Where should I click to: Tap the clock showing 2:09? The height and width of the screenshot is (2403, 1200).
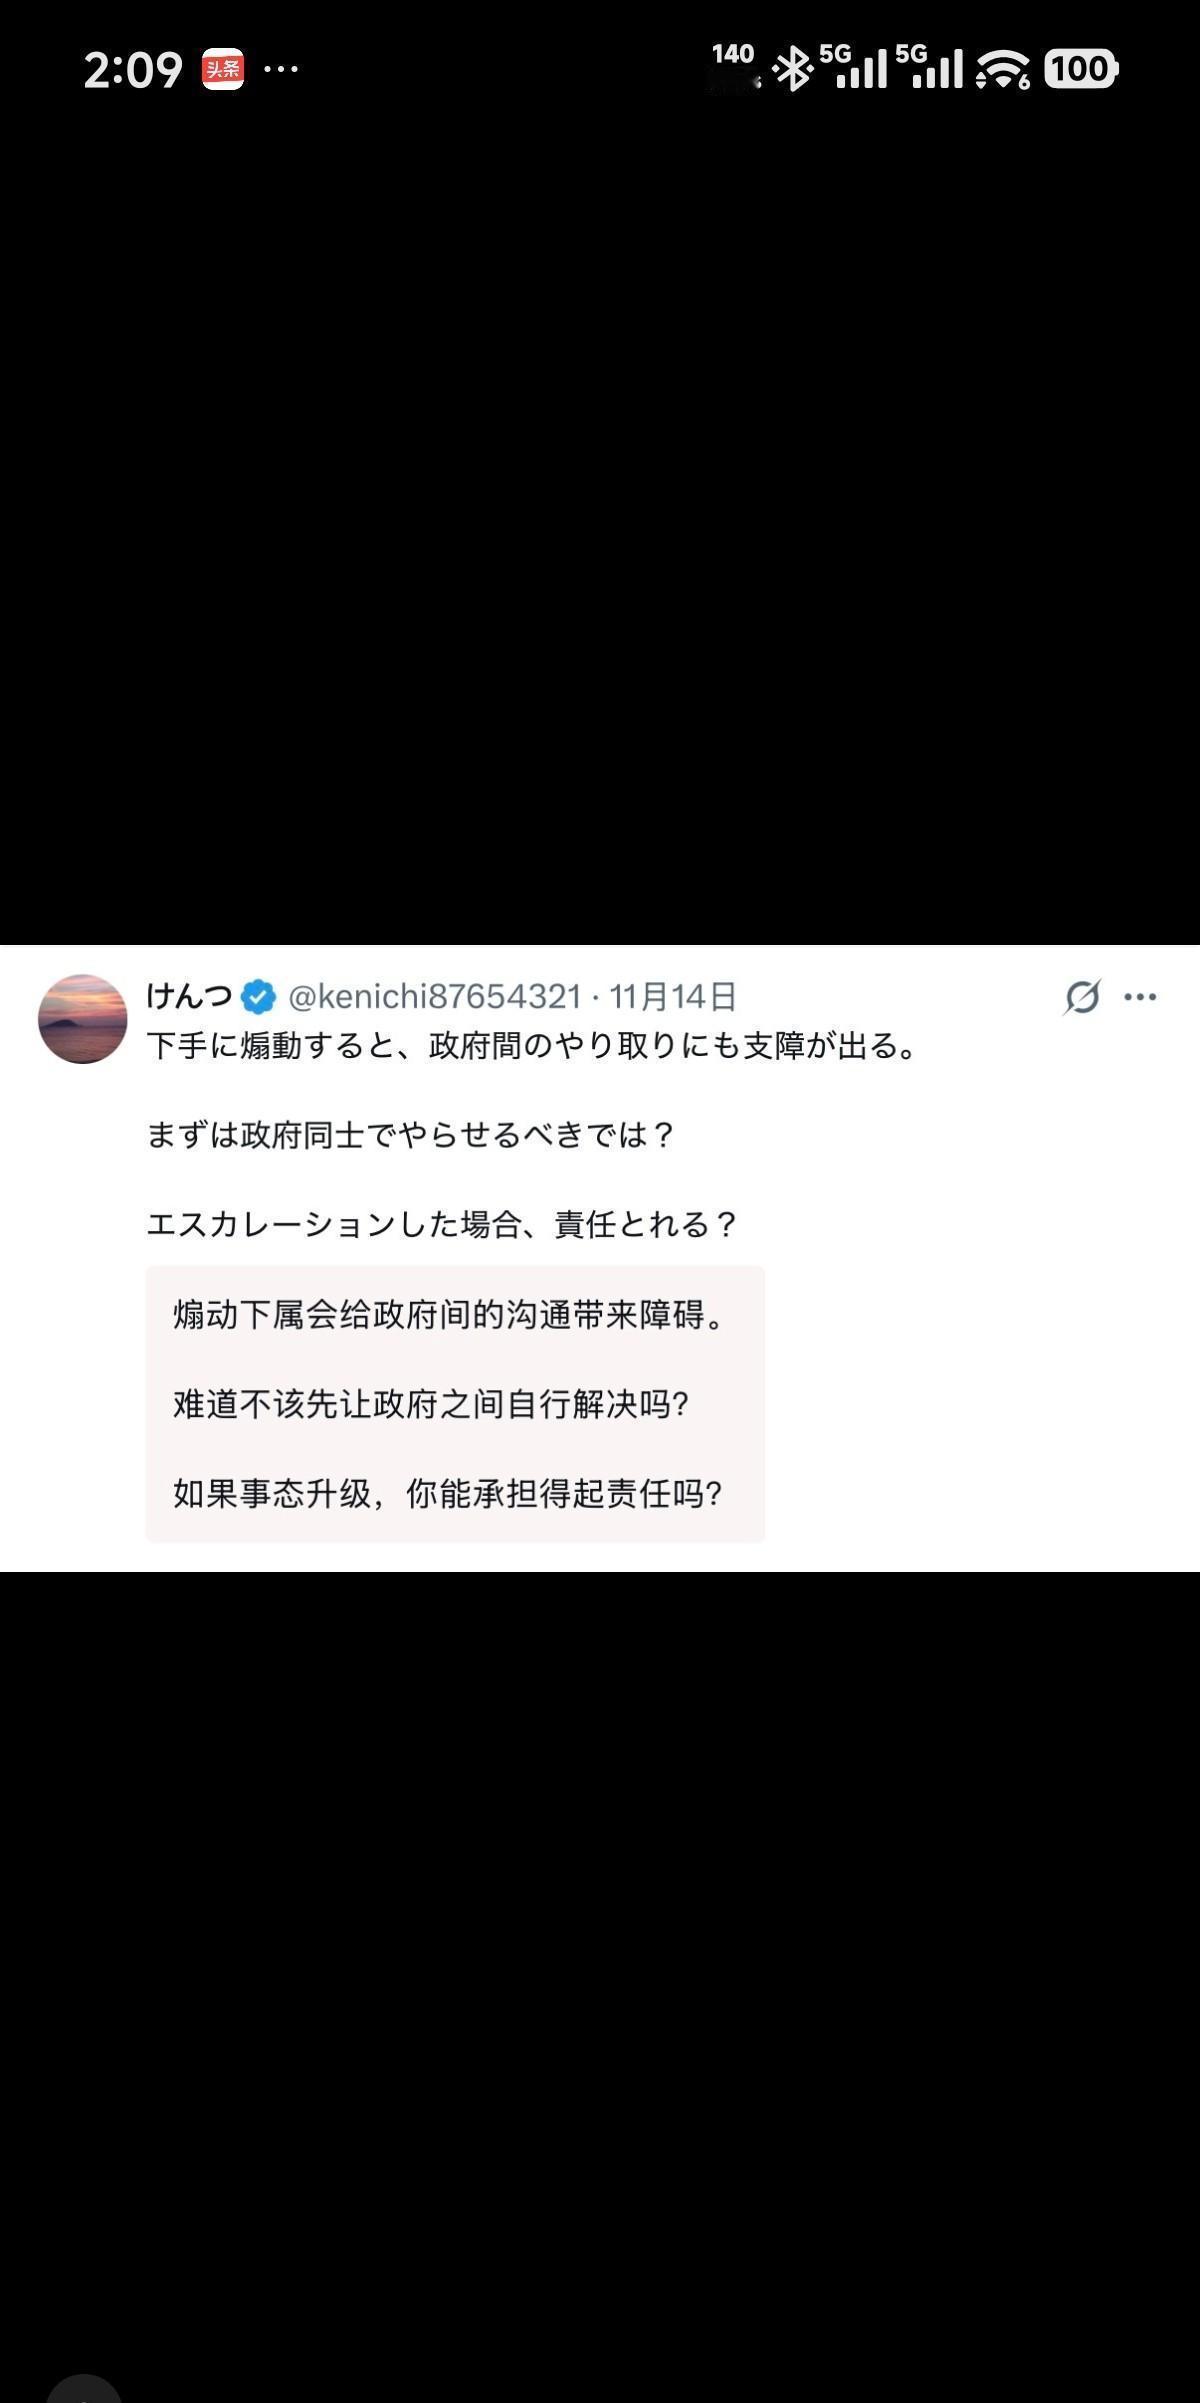(x=133, y=70)
